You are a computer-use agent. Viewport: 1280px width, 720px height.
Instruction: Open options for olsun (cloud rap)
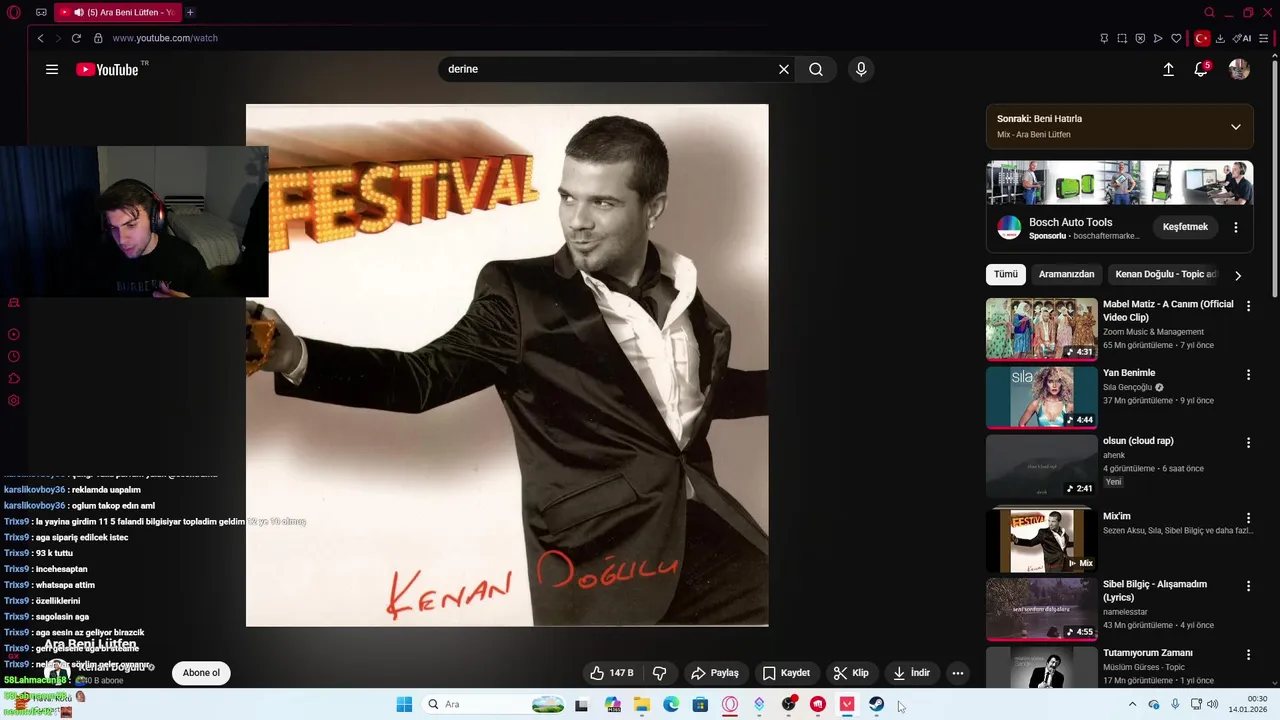pos(1248,442)
